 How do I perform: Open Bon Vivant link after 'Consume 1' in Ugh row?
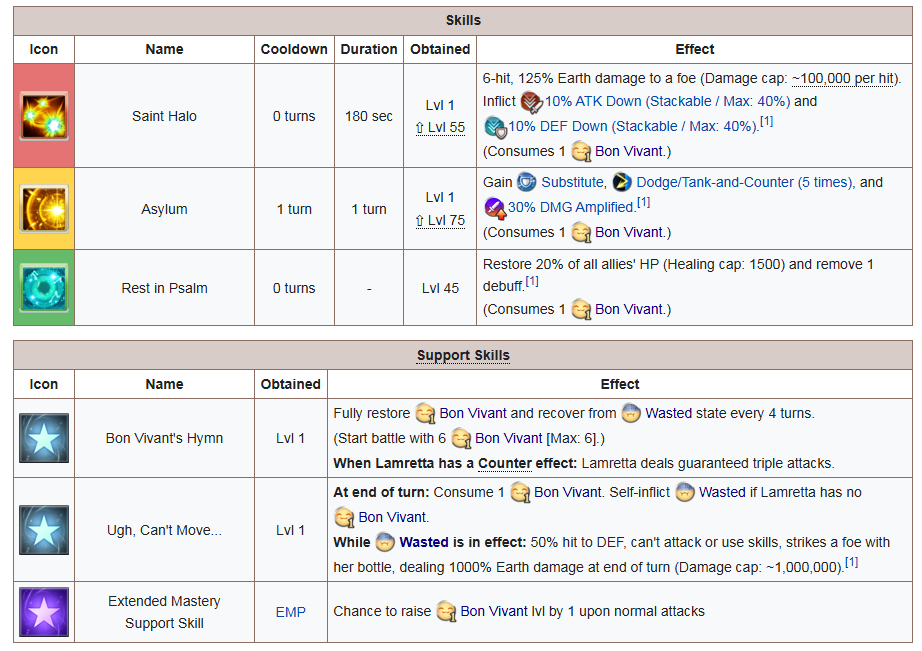567,492
